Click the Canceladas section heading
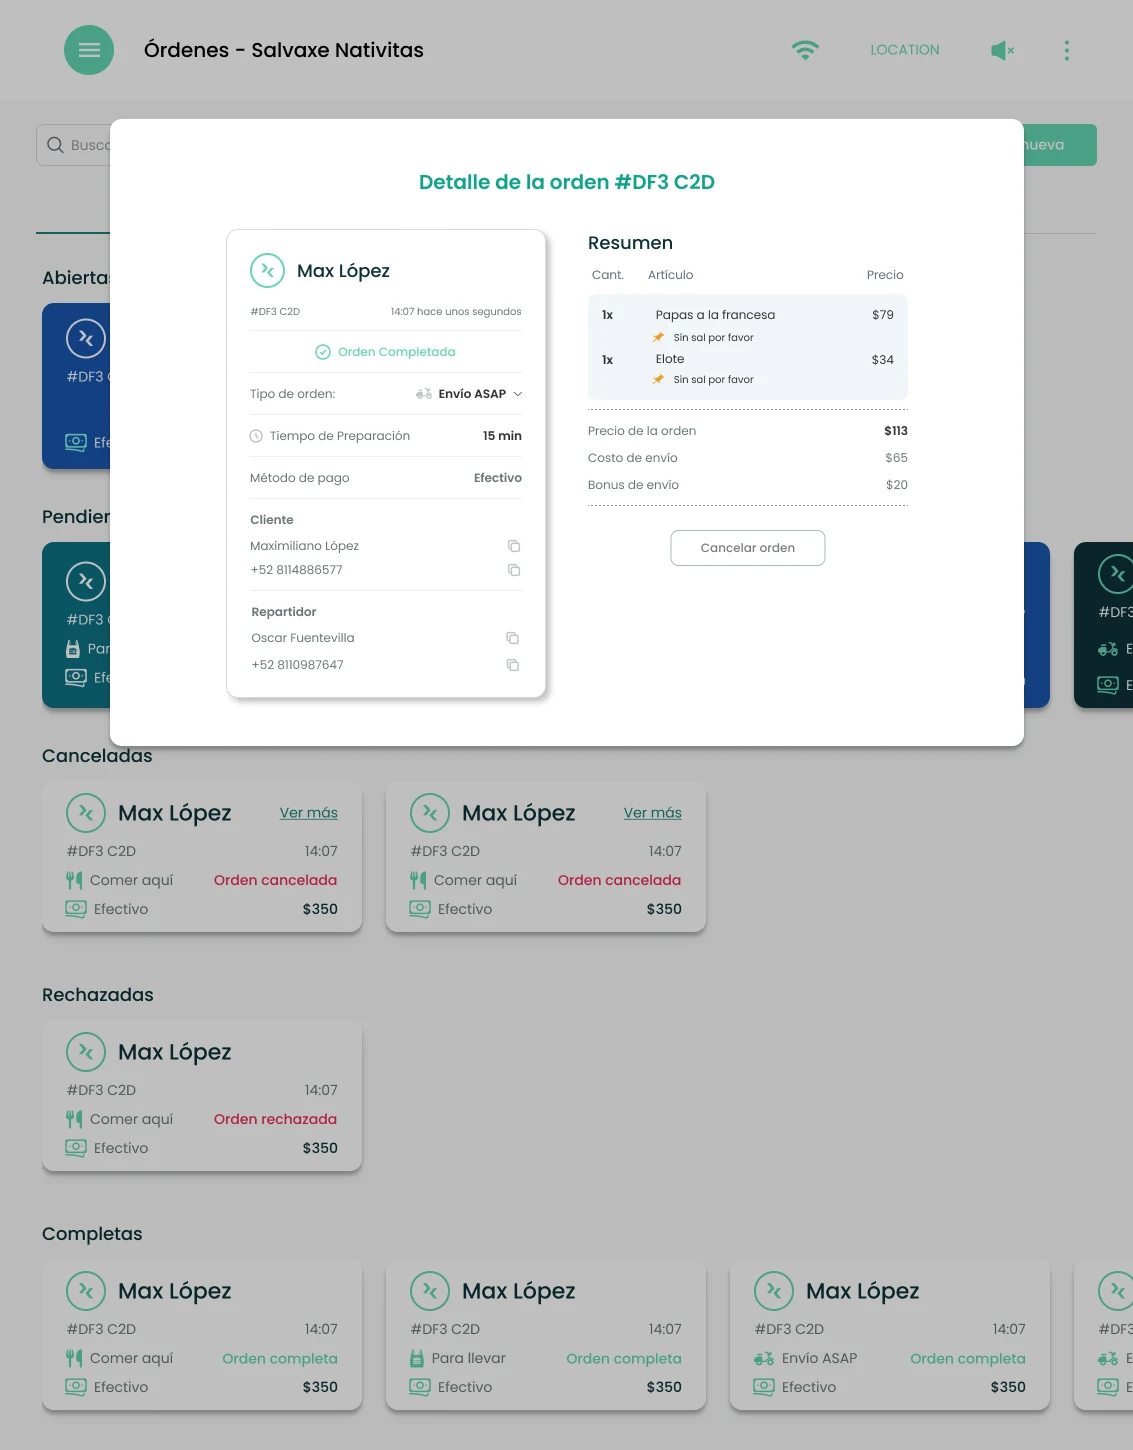This screenshot has width=1133, height=1450. tap(97, 756)
